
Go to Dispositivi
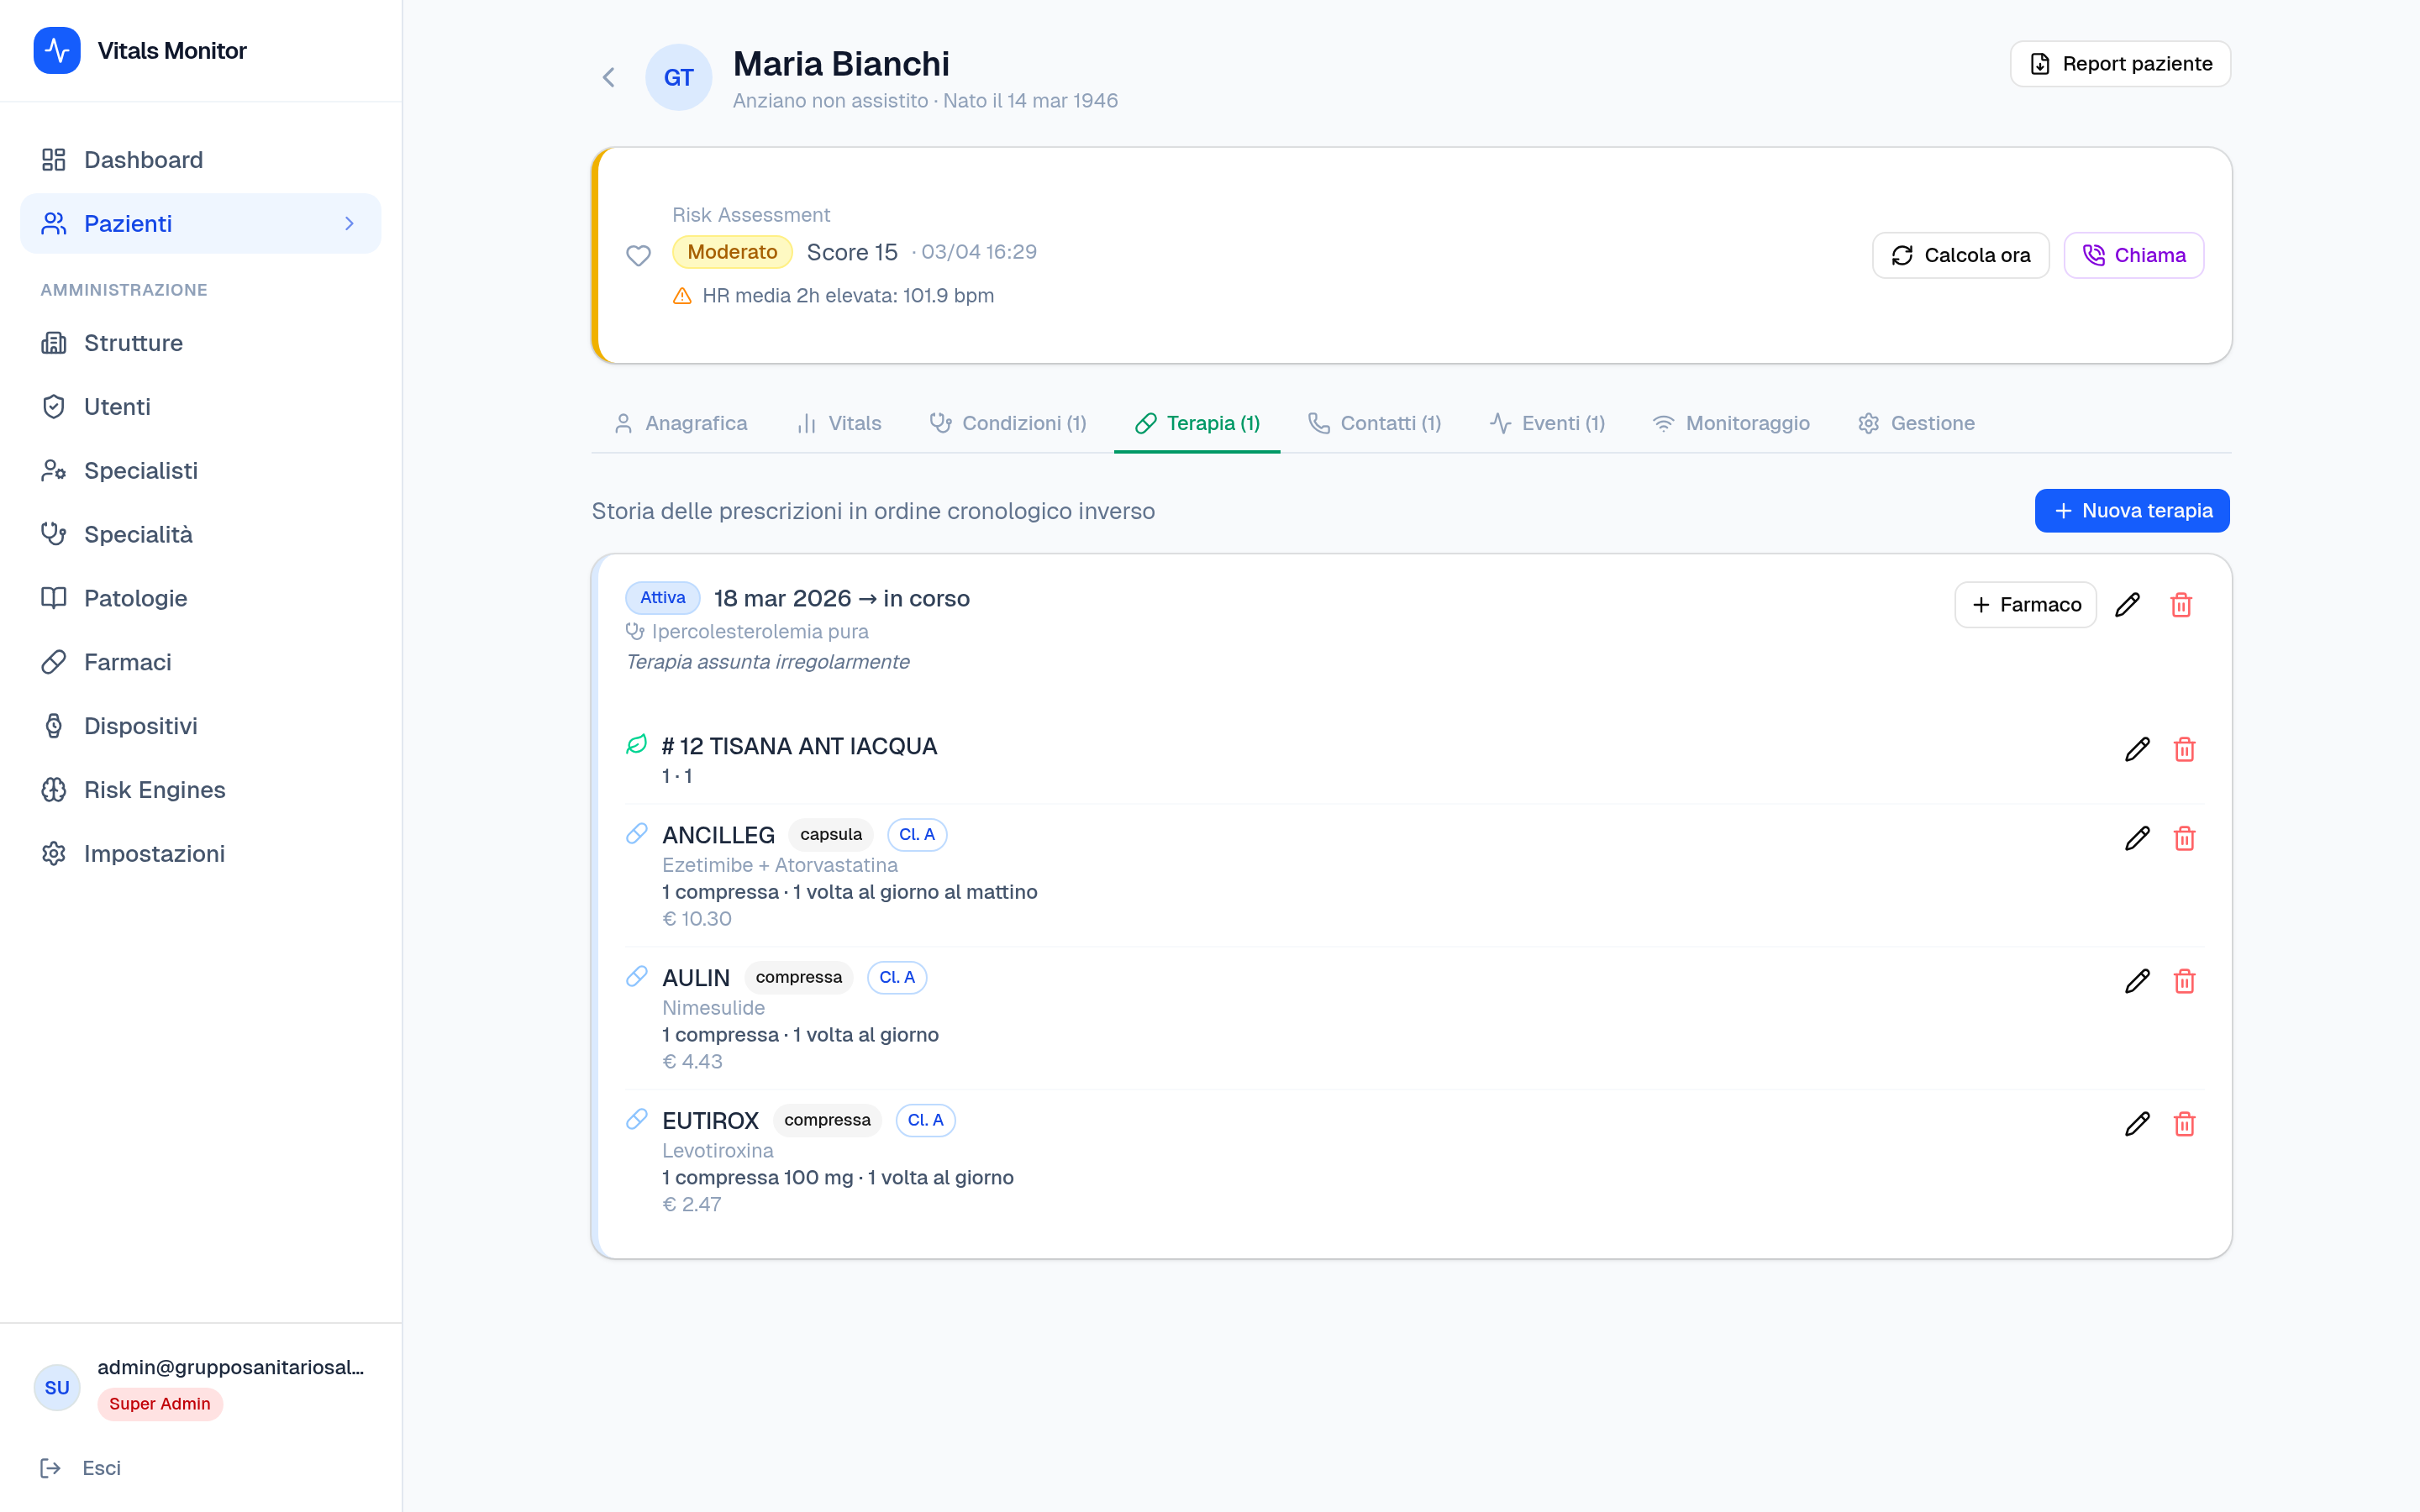pos(200,727)
